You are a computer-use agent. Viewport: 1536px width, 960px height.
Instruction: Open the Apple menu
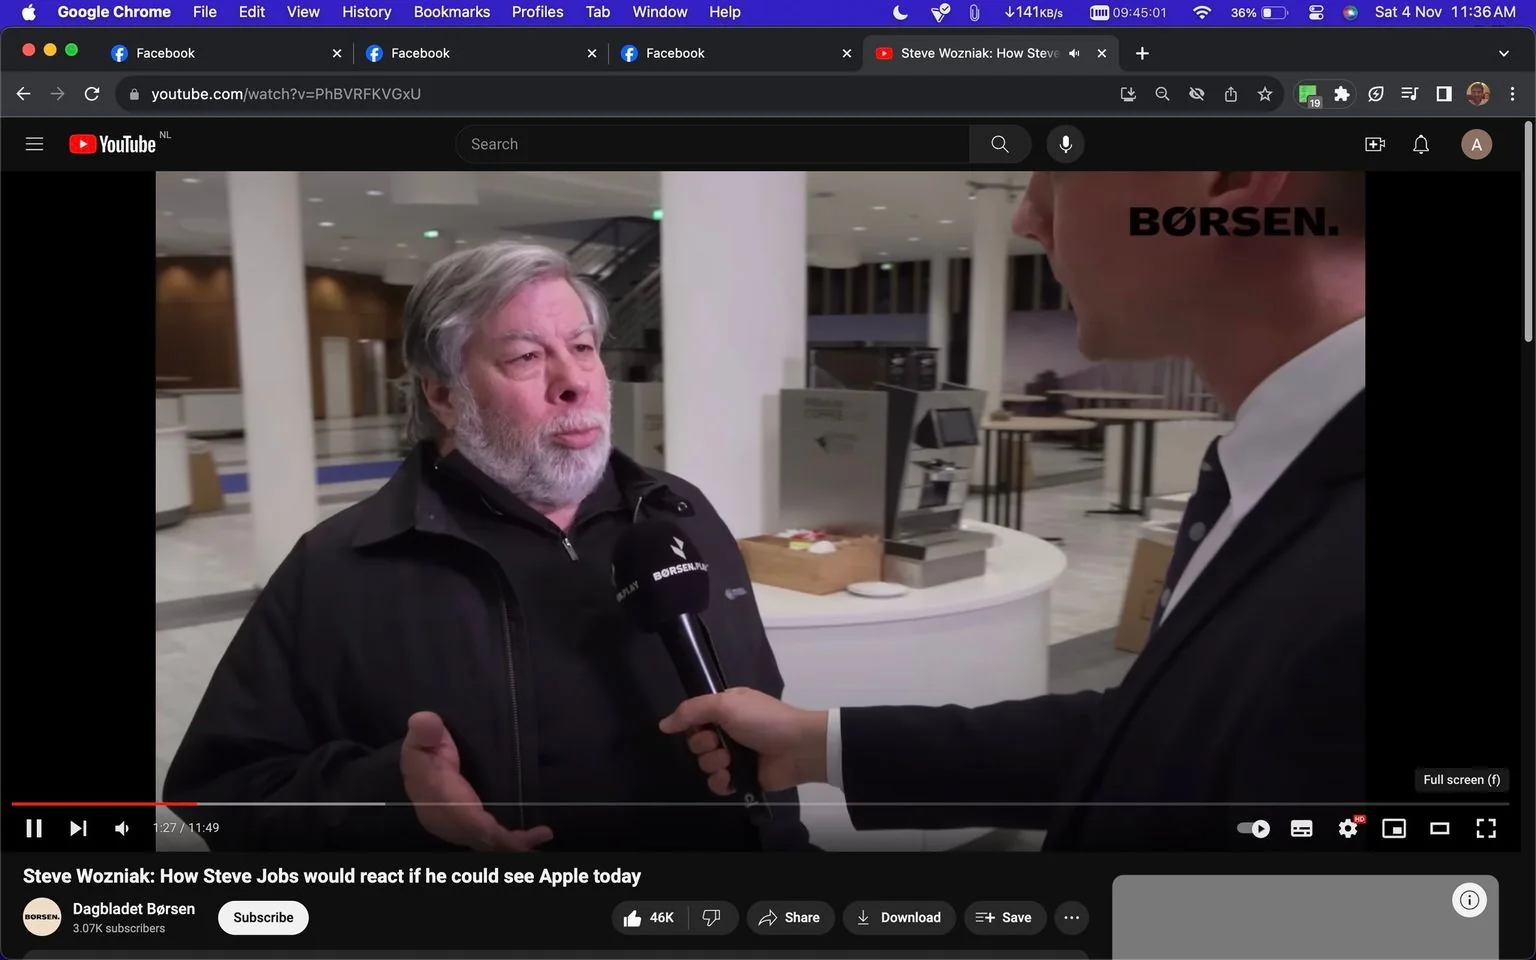(x=28, y=12)
